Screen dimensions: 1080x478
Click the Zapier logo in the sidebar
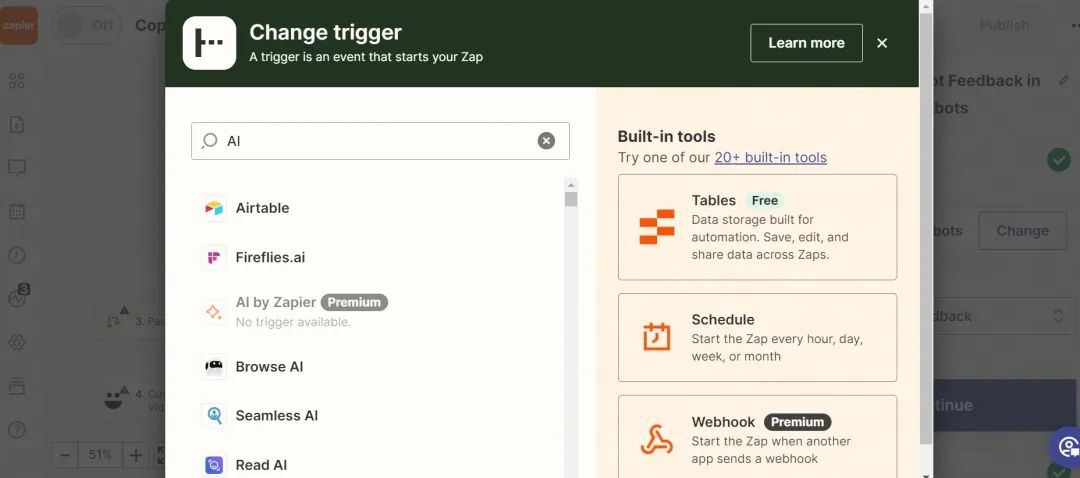coord(19,25)
